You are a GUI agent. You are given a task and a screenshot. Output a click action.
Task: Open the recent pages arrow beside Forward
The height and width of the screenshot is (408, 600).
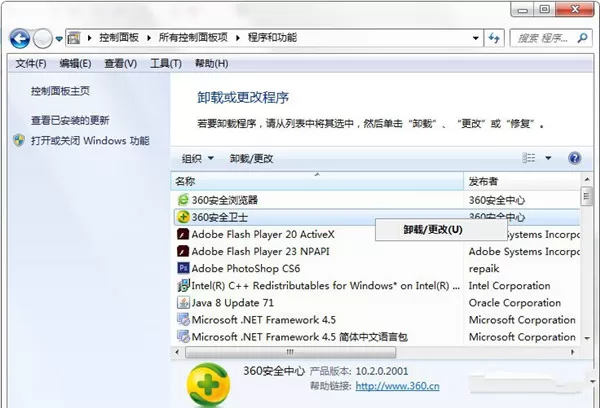point(59,39)
